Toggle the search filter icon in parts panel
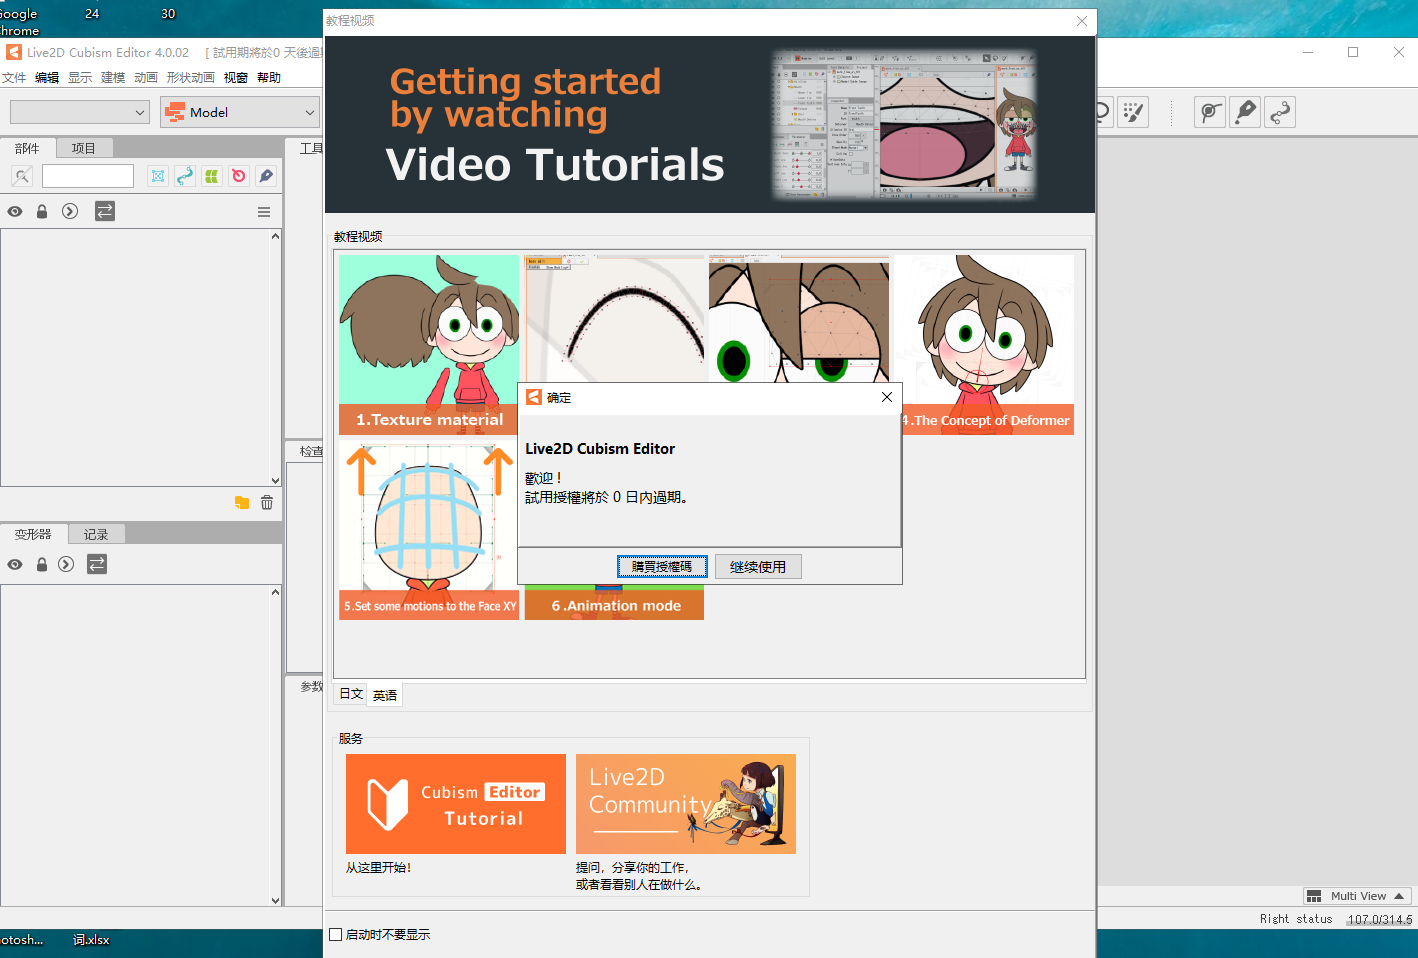The image size is (1418, 958). pyautogui.click(x=22, y=176)
